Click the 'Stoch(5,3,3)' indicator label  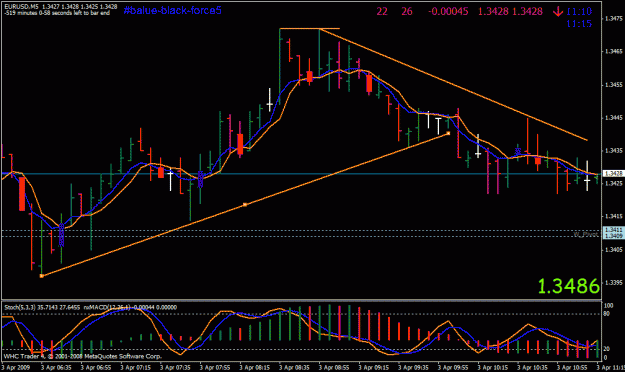tap(20, 307)
